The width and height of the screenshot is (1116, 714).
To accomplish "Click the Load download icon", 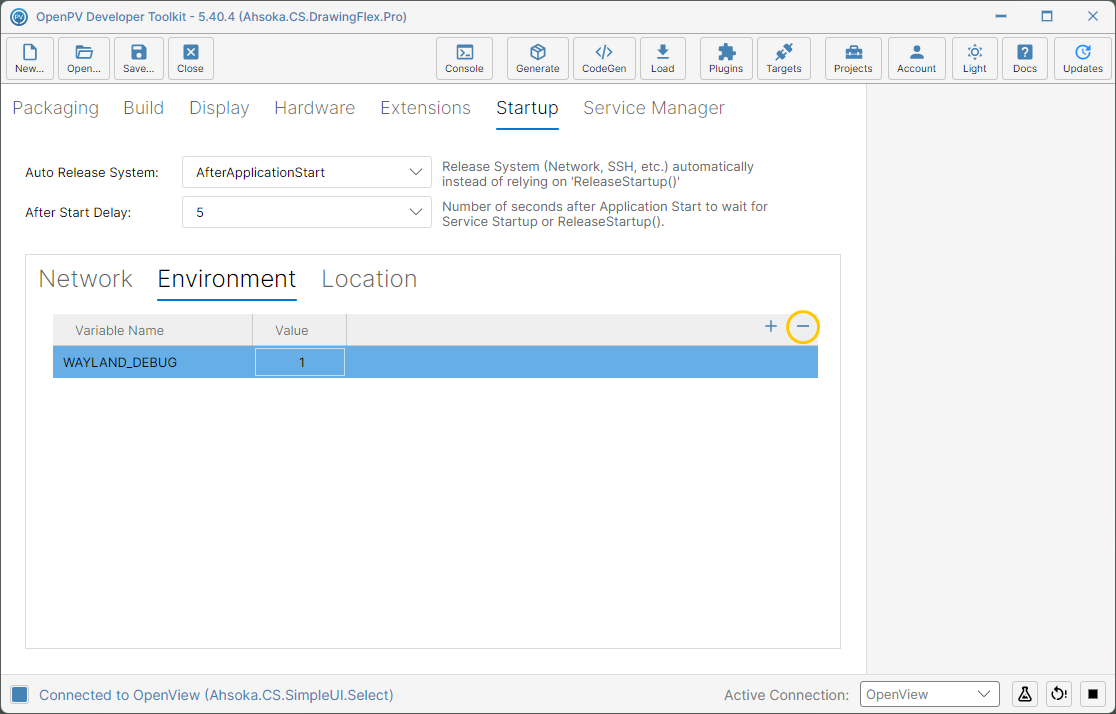I will pyautogui.click(x=663, y=58).
